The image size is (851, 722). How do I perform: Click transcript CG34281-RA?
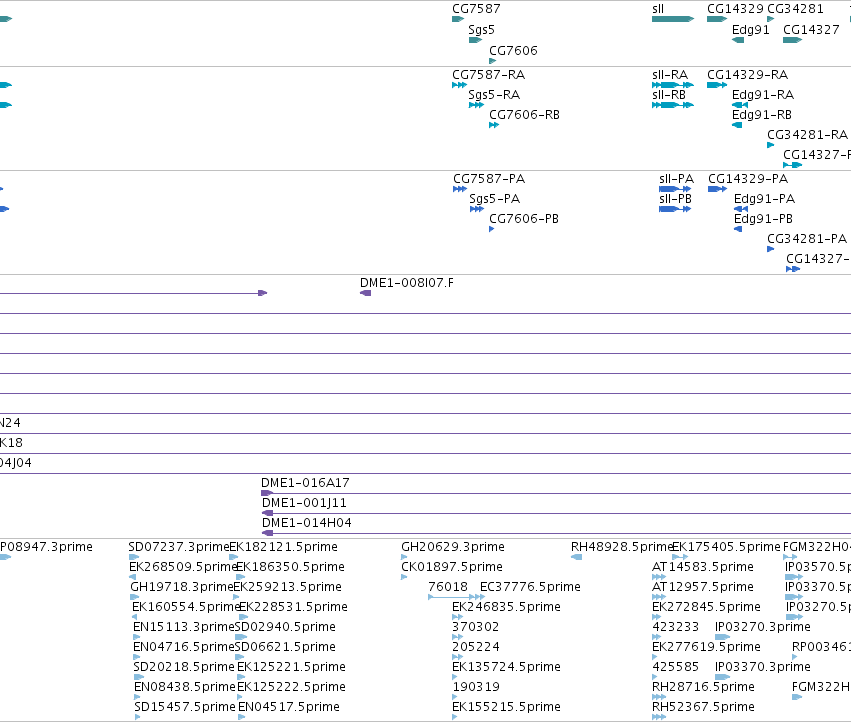[x=807, y=135]
